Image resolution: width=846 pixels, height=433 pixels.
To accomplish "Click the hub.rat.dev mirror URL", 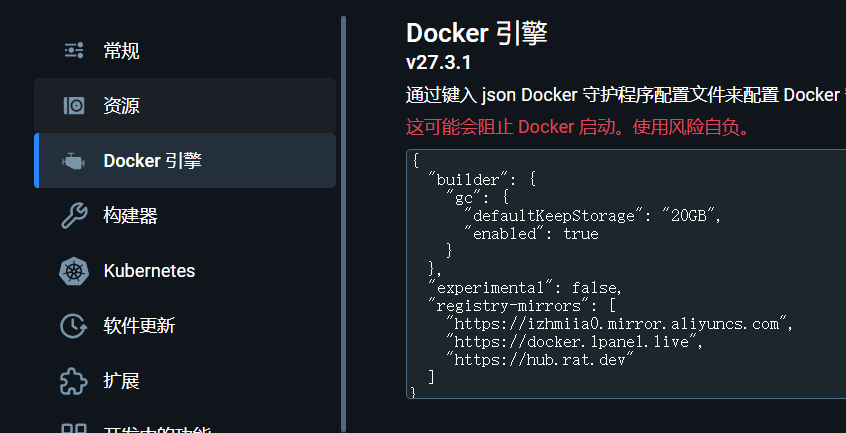I will pos(540,359).
